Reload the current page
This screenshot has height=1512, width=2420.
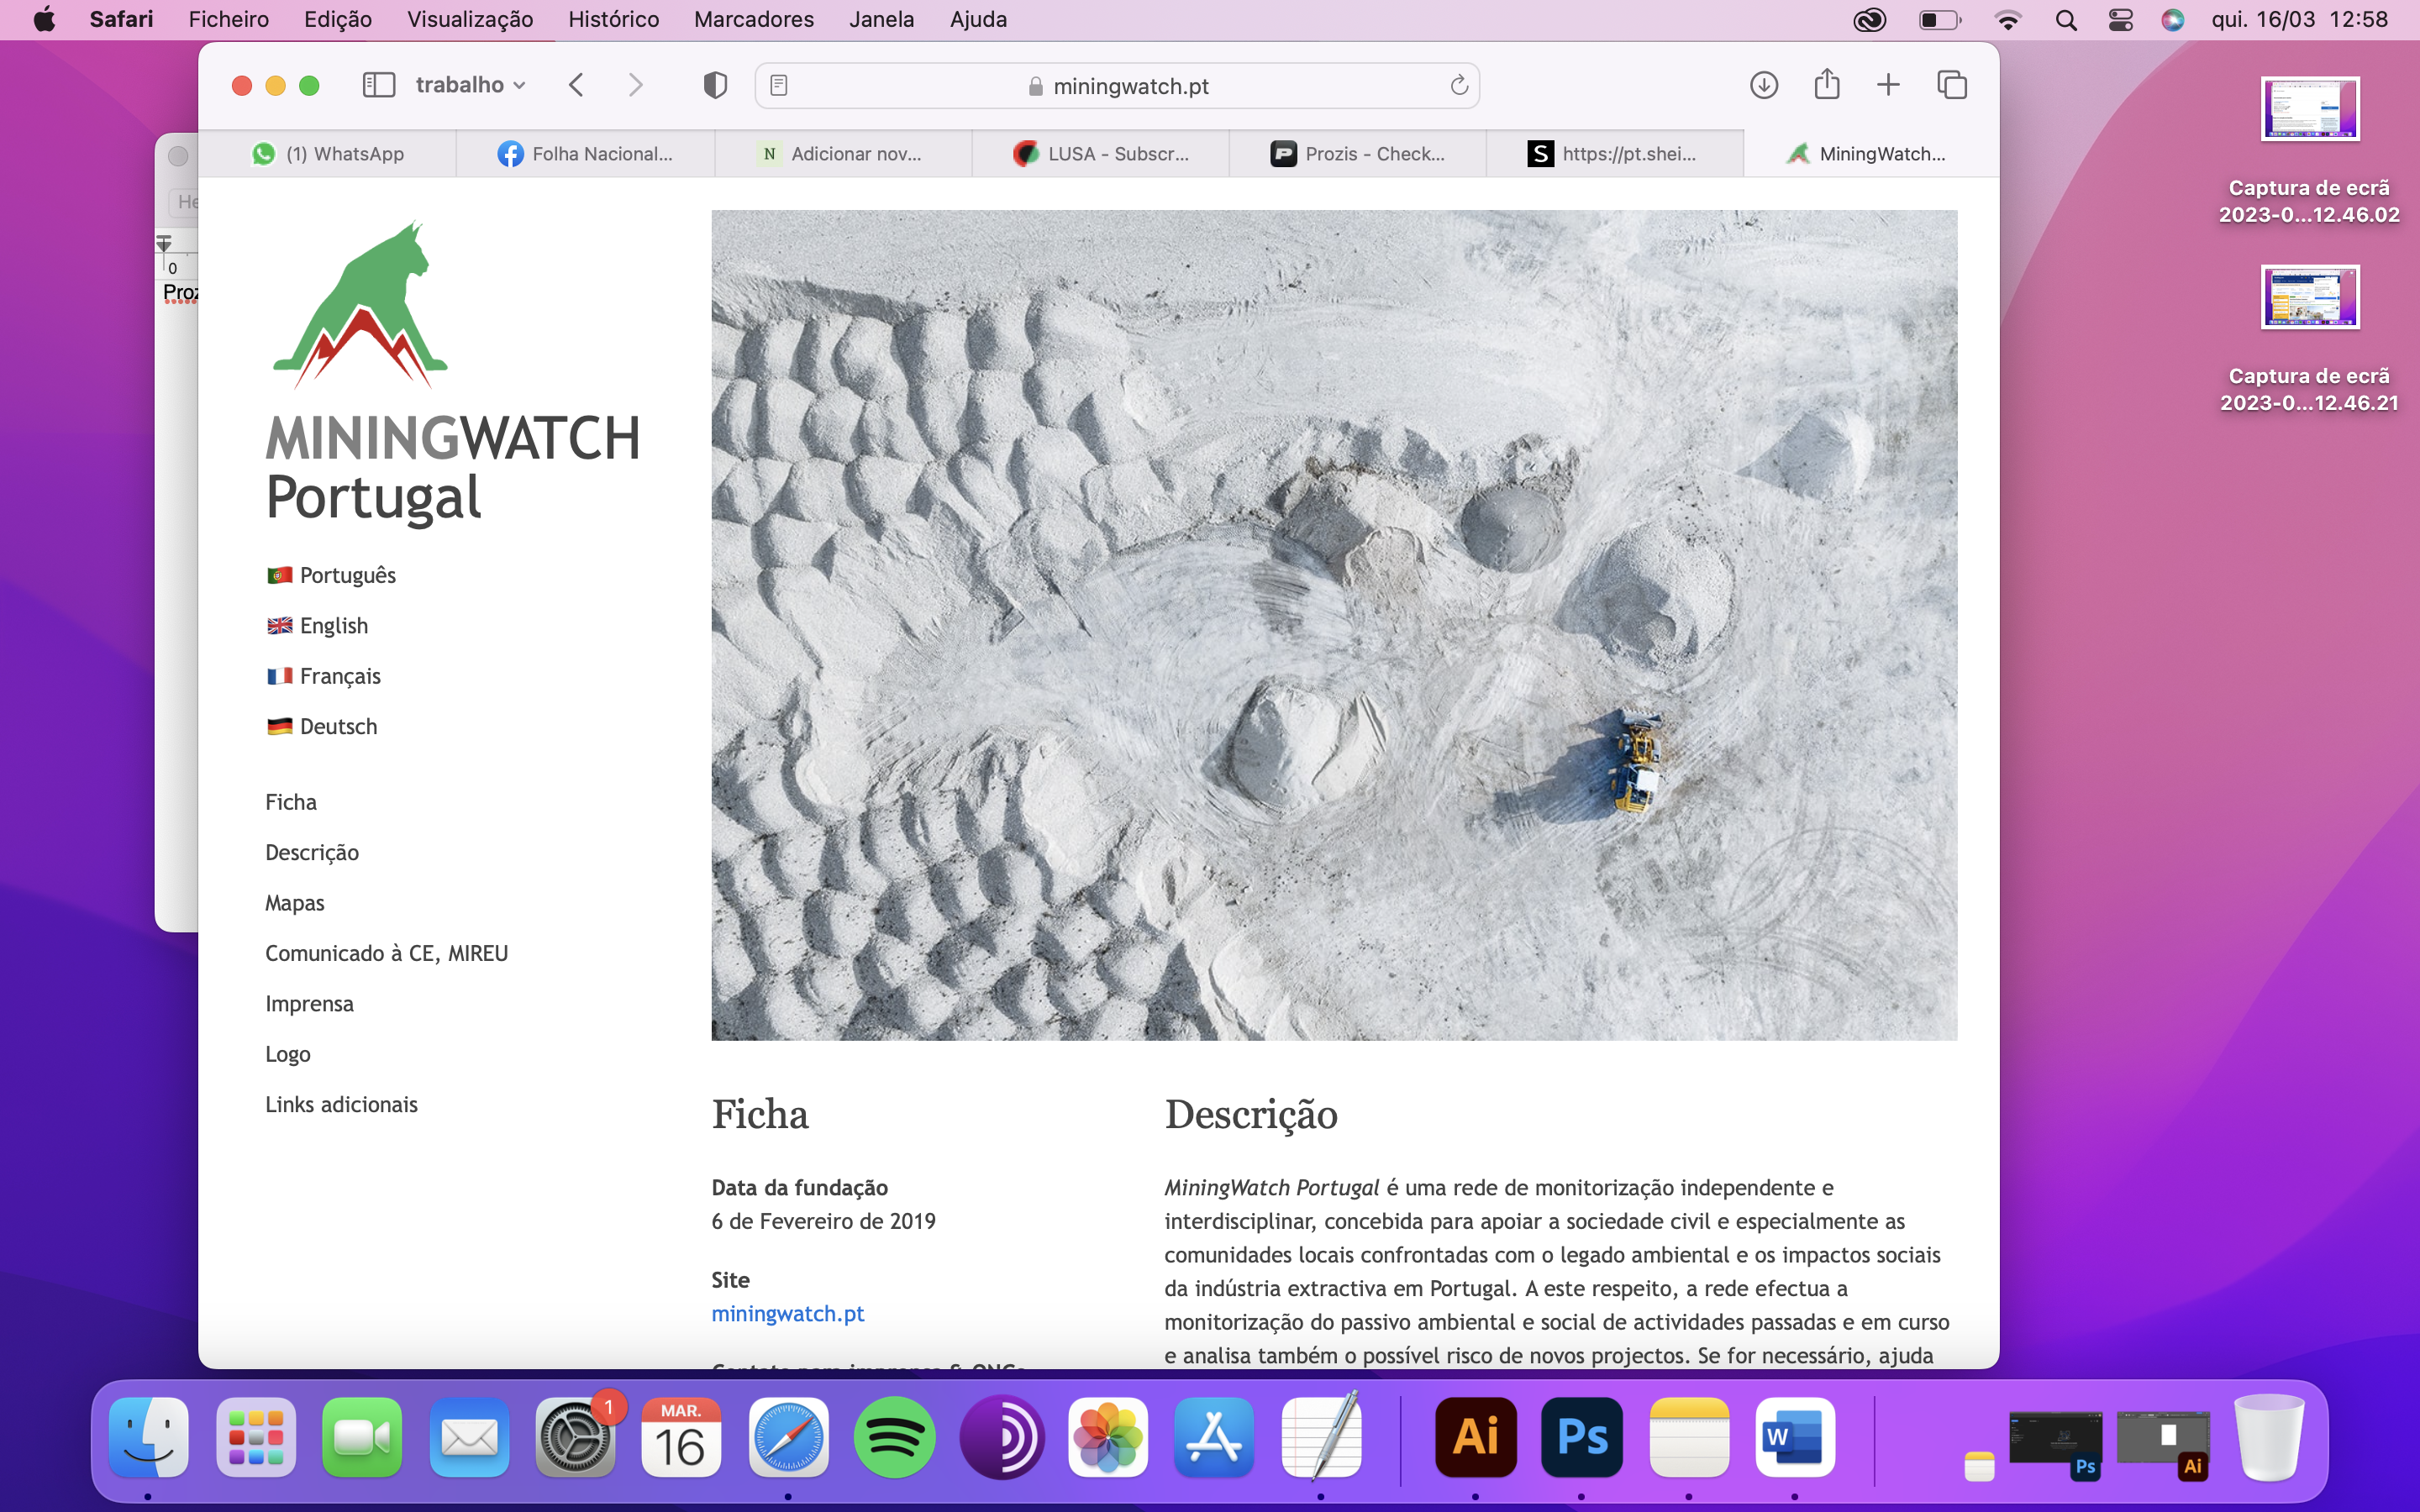1459,86
